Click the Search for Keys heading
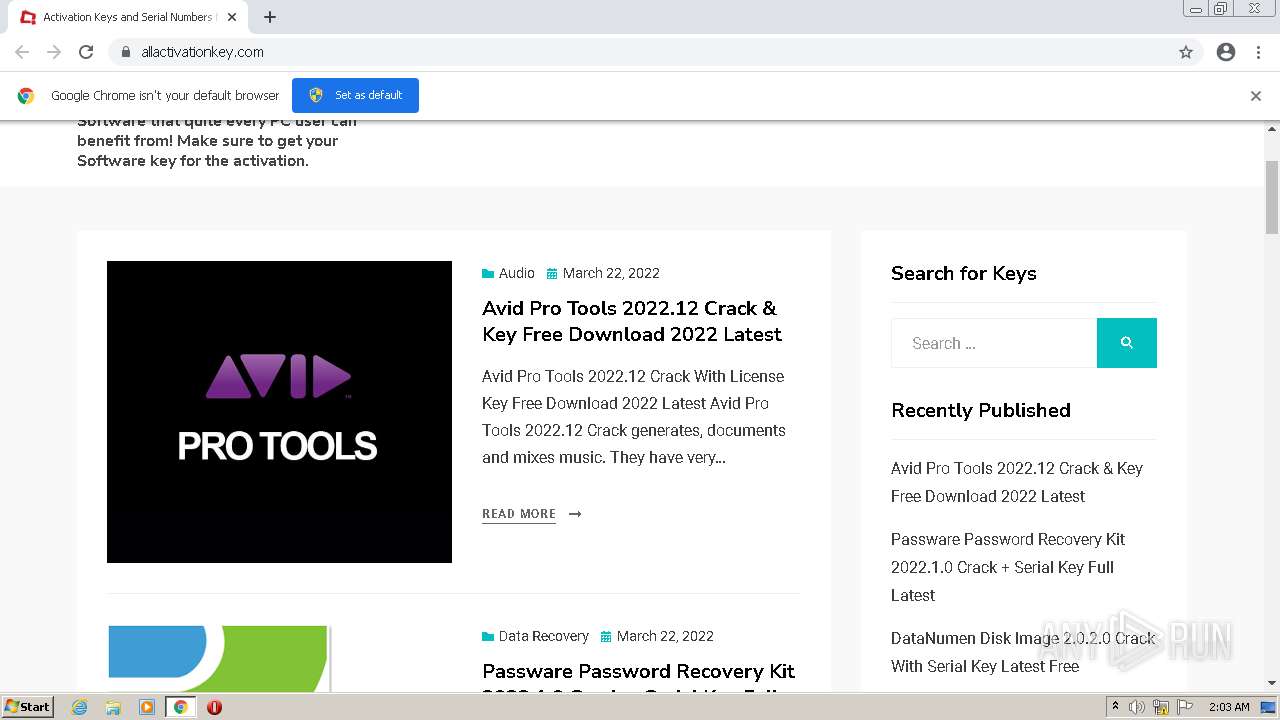 (x=964, y=273)
